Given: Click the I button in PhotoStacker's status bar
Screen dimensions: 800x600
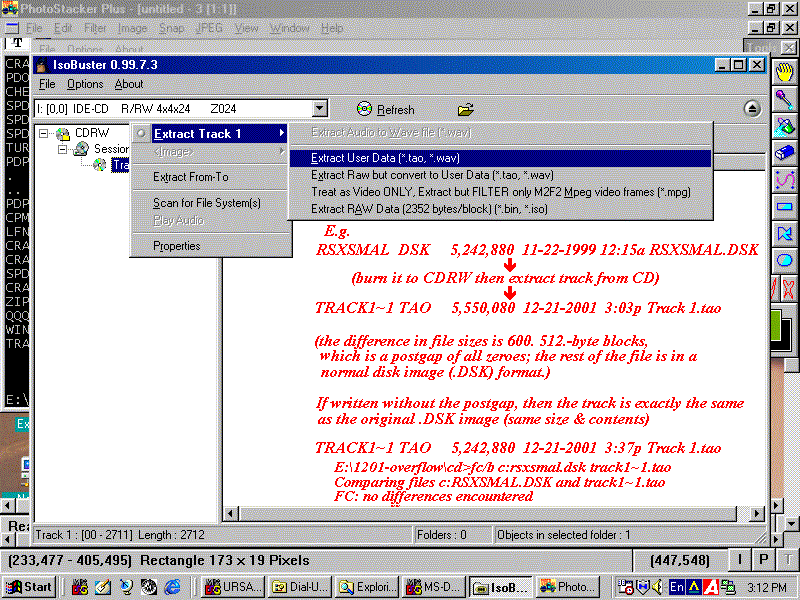Looking at the screenshot, I should pyautogui.click(x=740, y=560).
